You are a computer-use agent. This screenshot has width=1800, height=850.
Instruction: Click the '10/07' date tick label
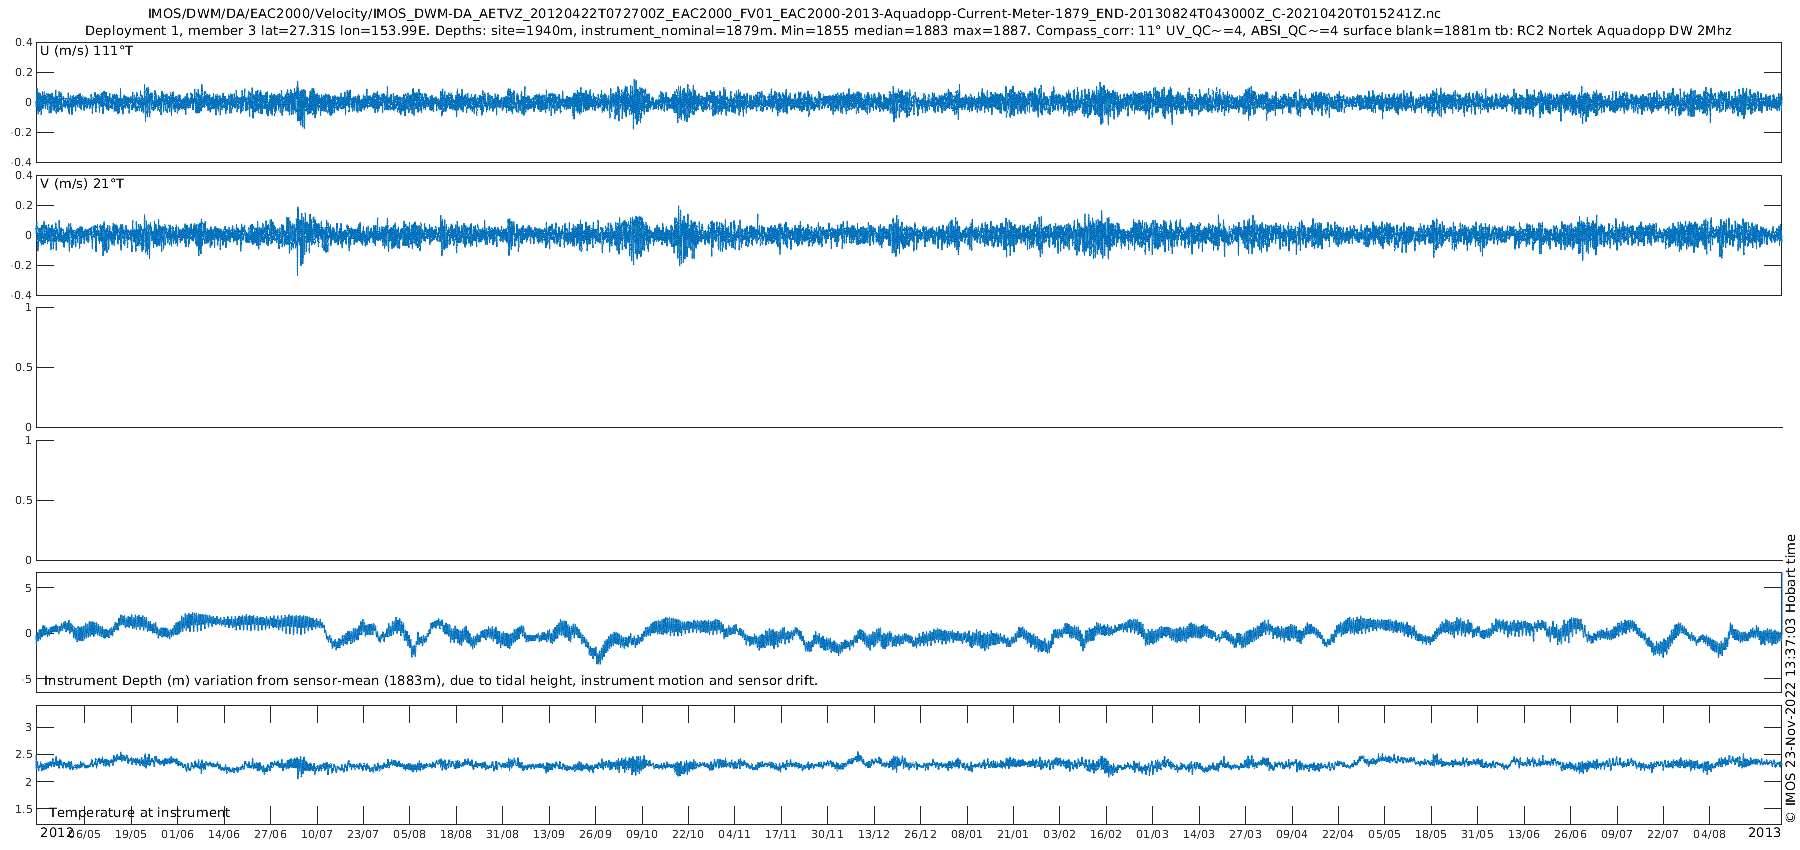click(317, 834)
